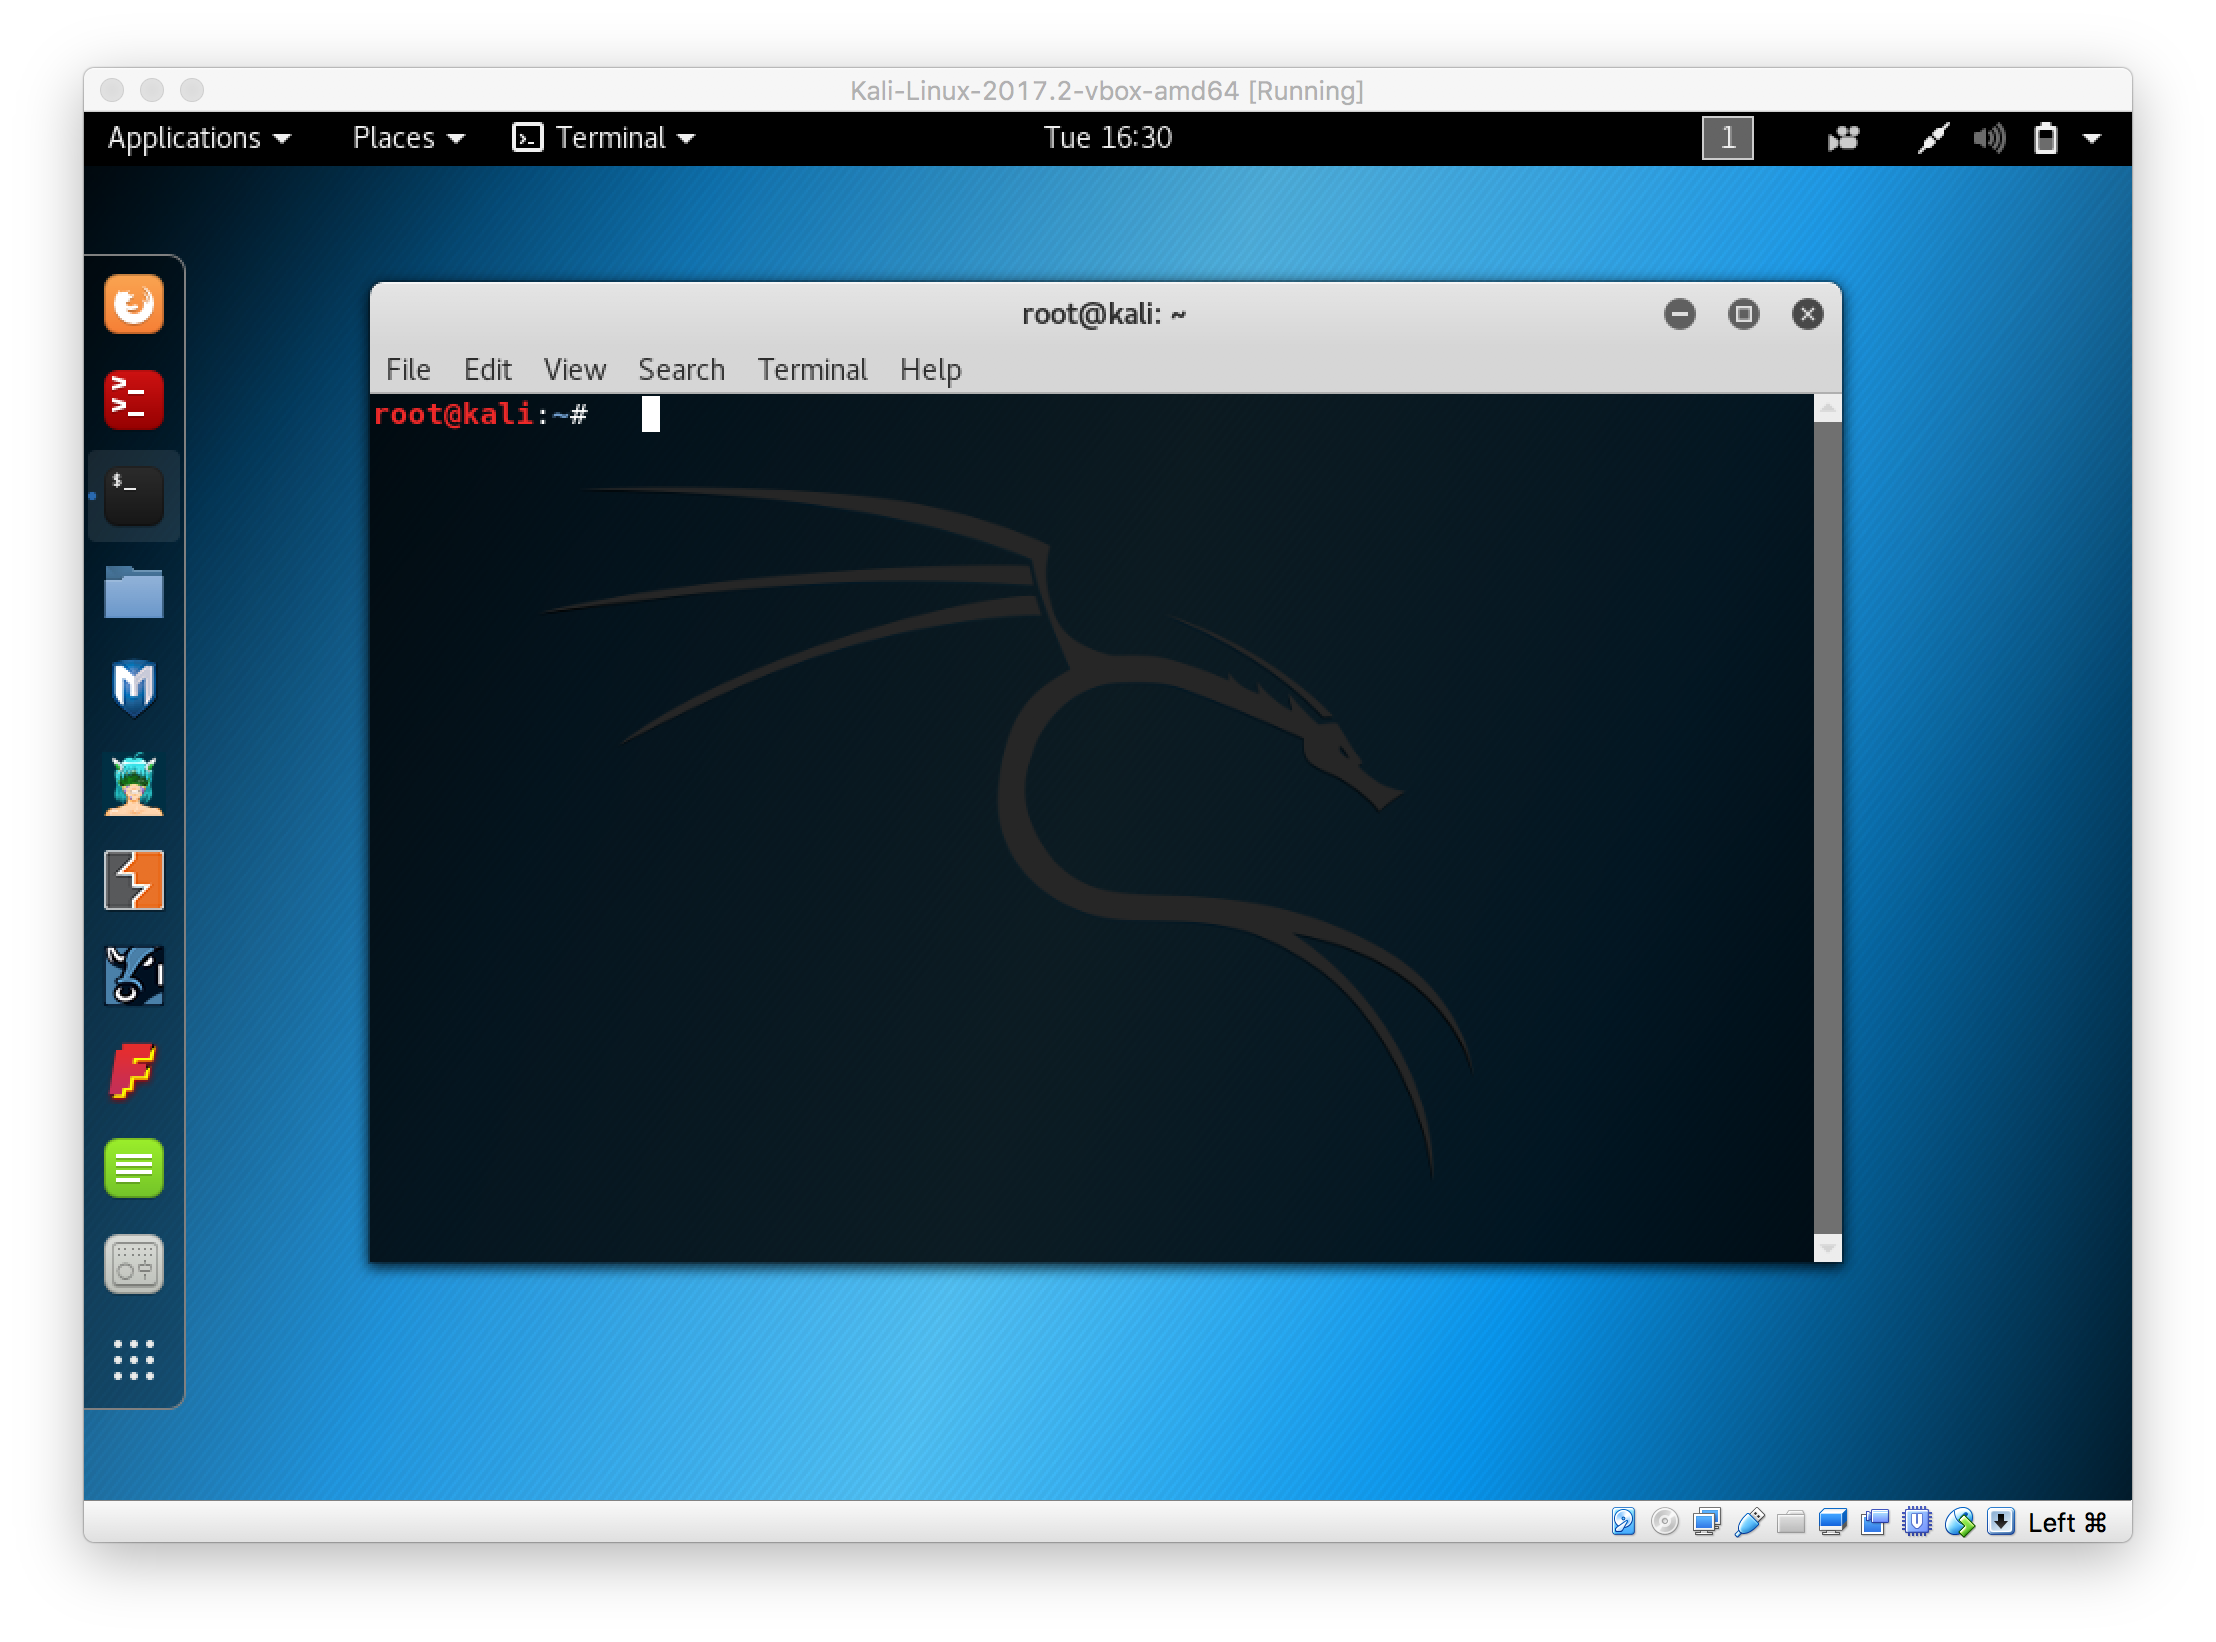Open the Maltego dock icon
The width and height of the screenshot is (2216, 1642).
pos(133,976)
